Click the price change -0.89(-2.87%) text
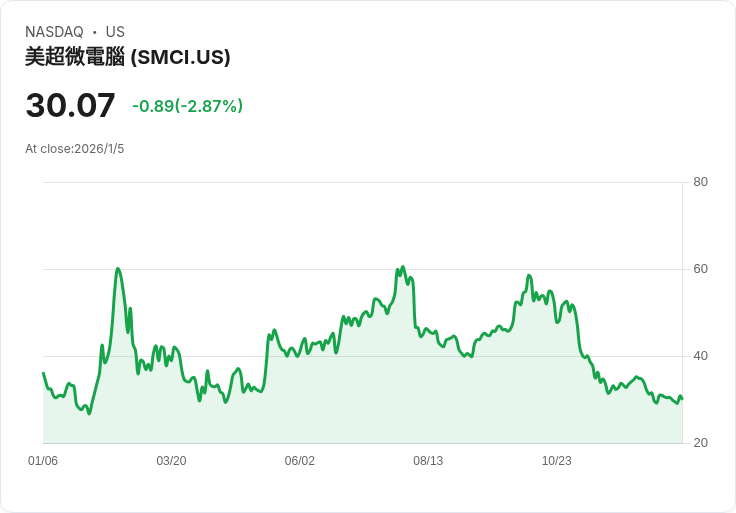736x513 pixels. 188,106
